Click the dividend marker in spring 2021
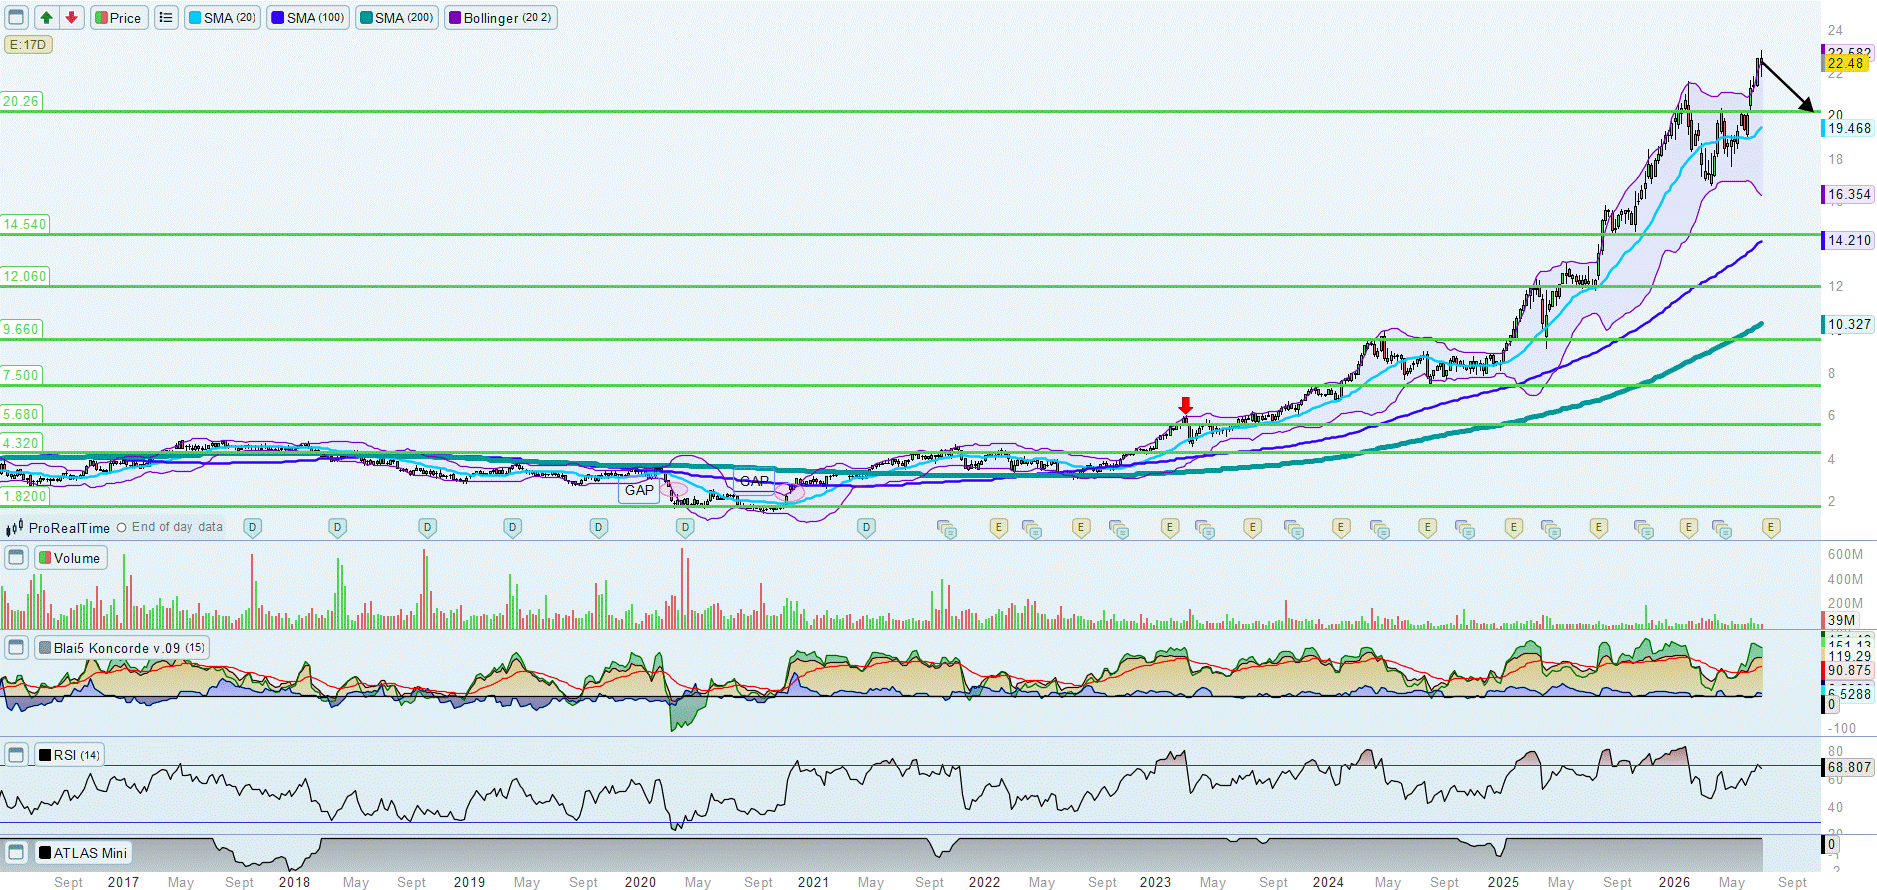The width and height of the screenshot is (1877, 890). [x=867, y=527]
